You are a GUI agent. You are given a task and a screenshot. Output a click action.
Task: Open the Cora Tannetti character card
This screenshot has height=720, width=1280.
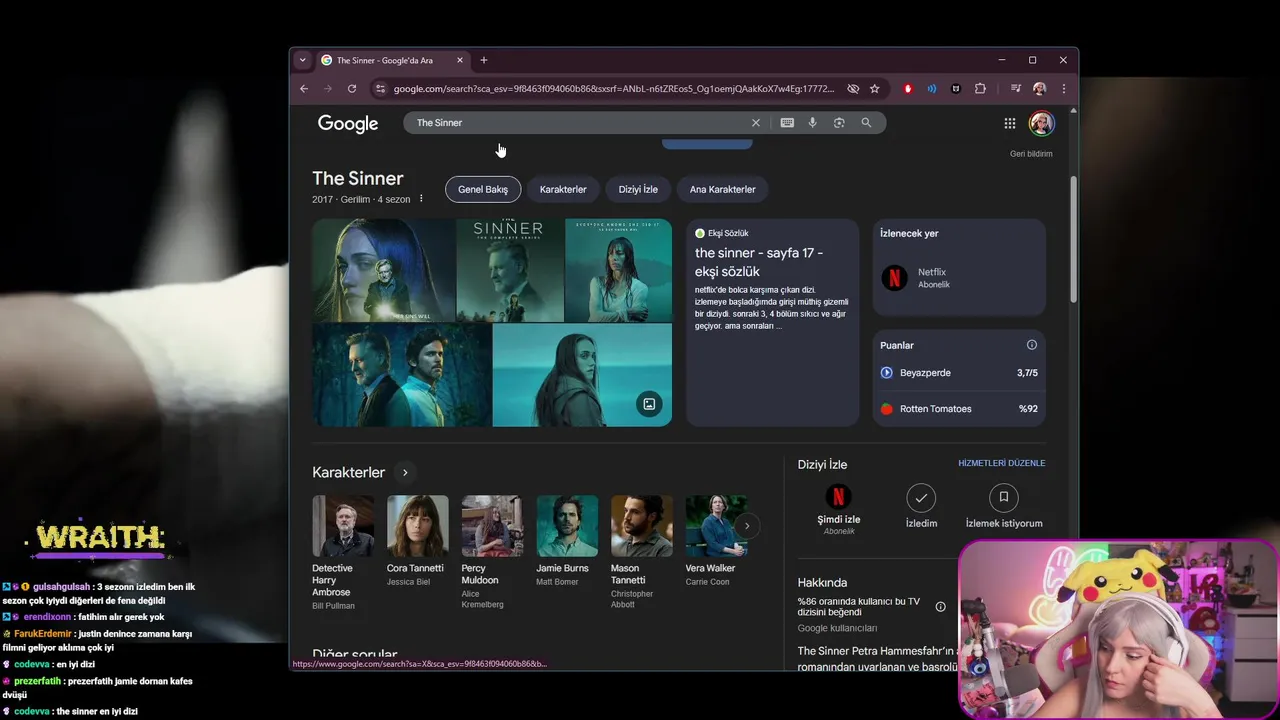click(x=417, y=541)
